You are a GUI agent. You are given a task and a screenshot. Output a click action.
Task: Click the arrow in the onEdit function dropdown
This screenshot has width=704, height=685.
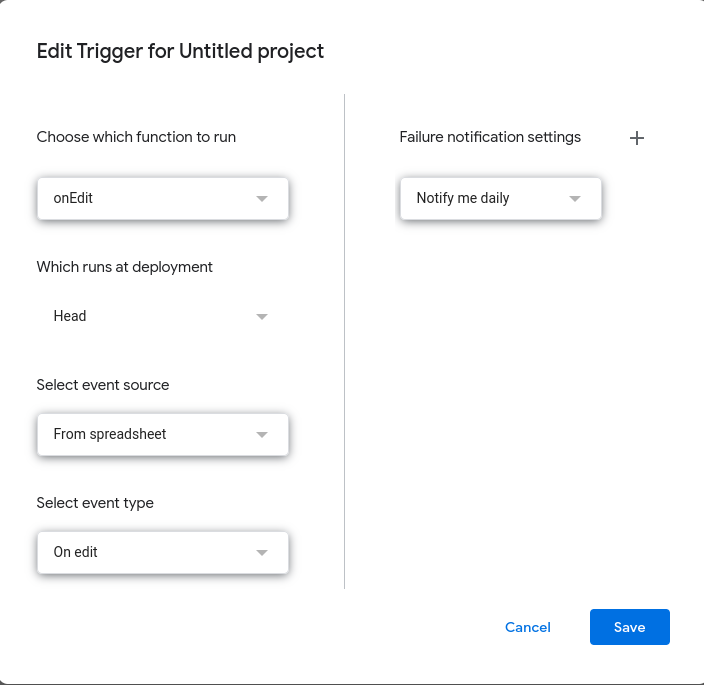[262, 198]
